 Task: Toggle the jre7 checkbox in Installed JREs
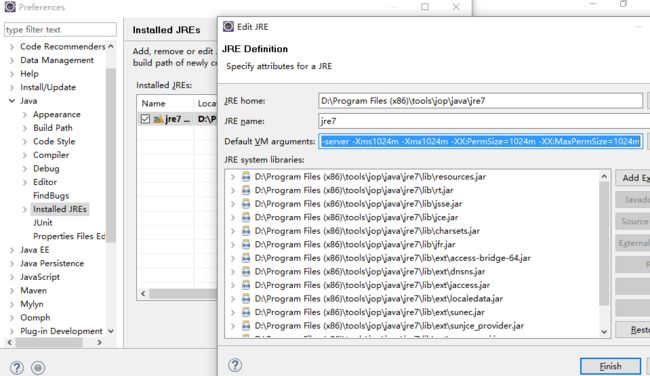tap(145, 119)
